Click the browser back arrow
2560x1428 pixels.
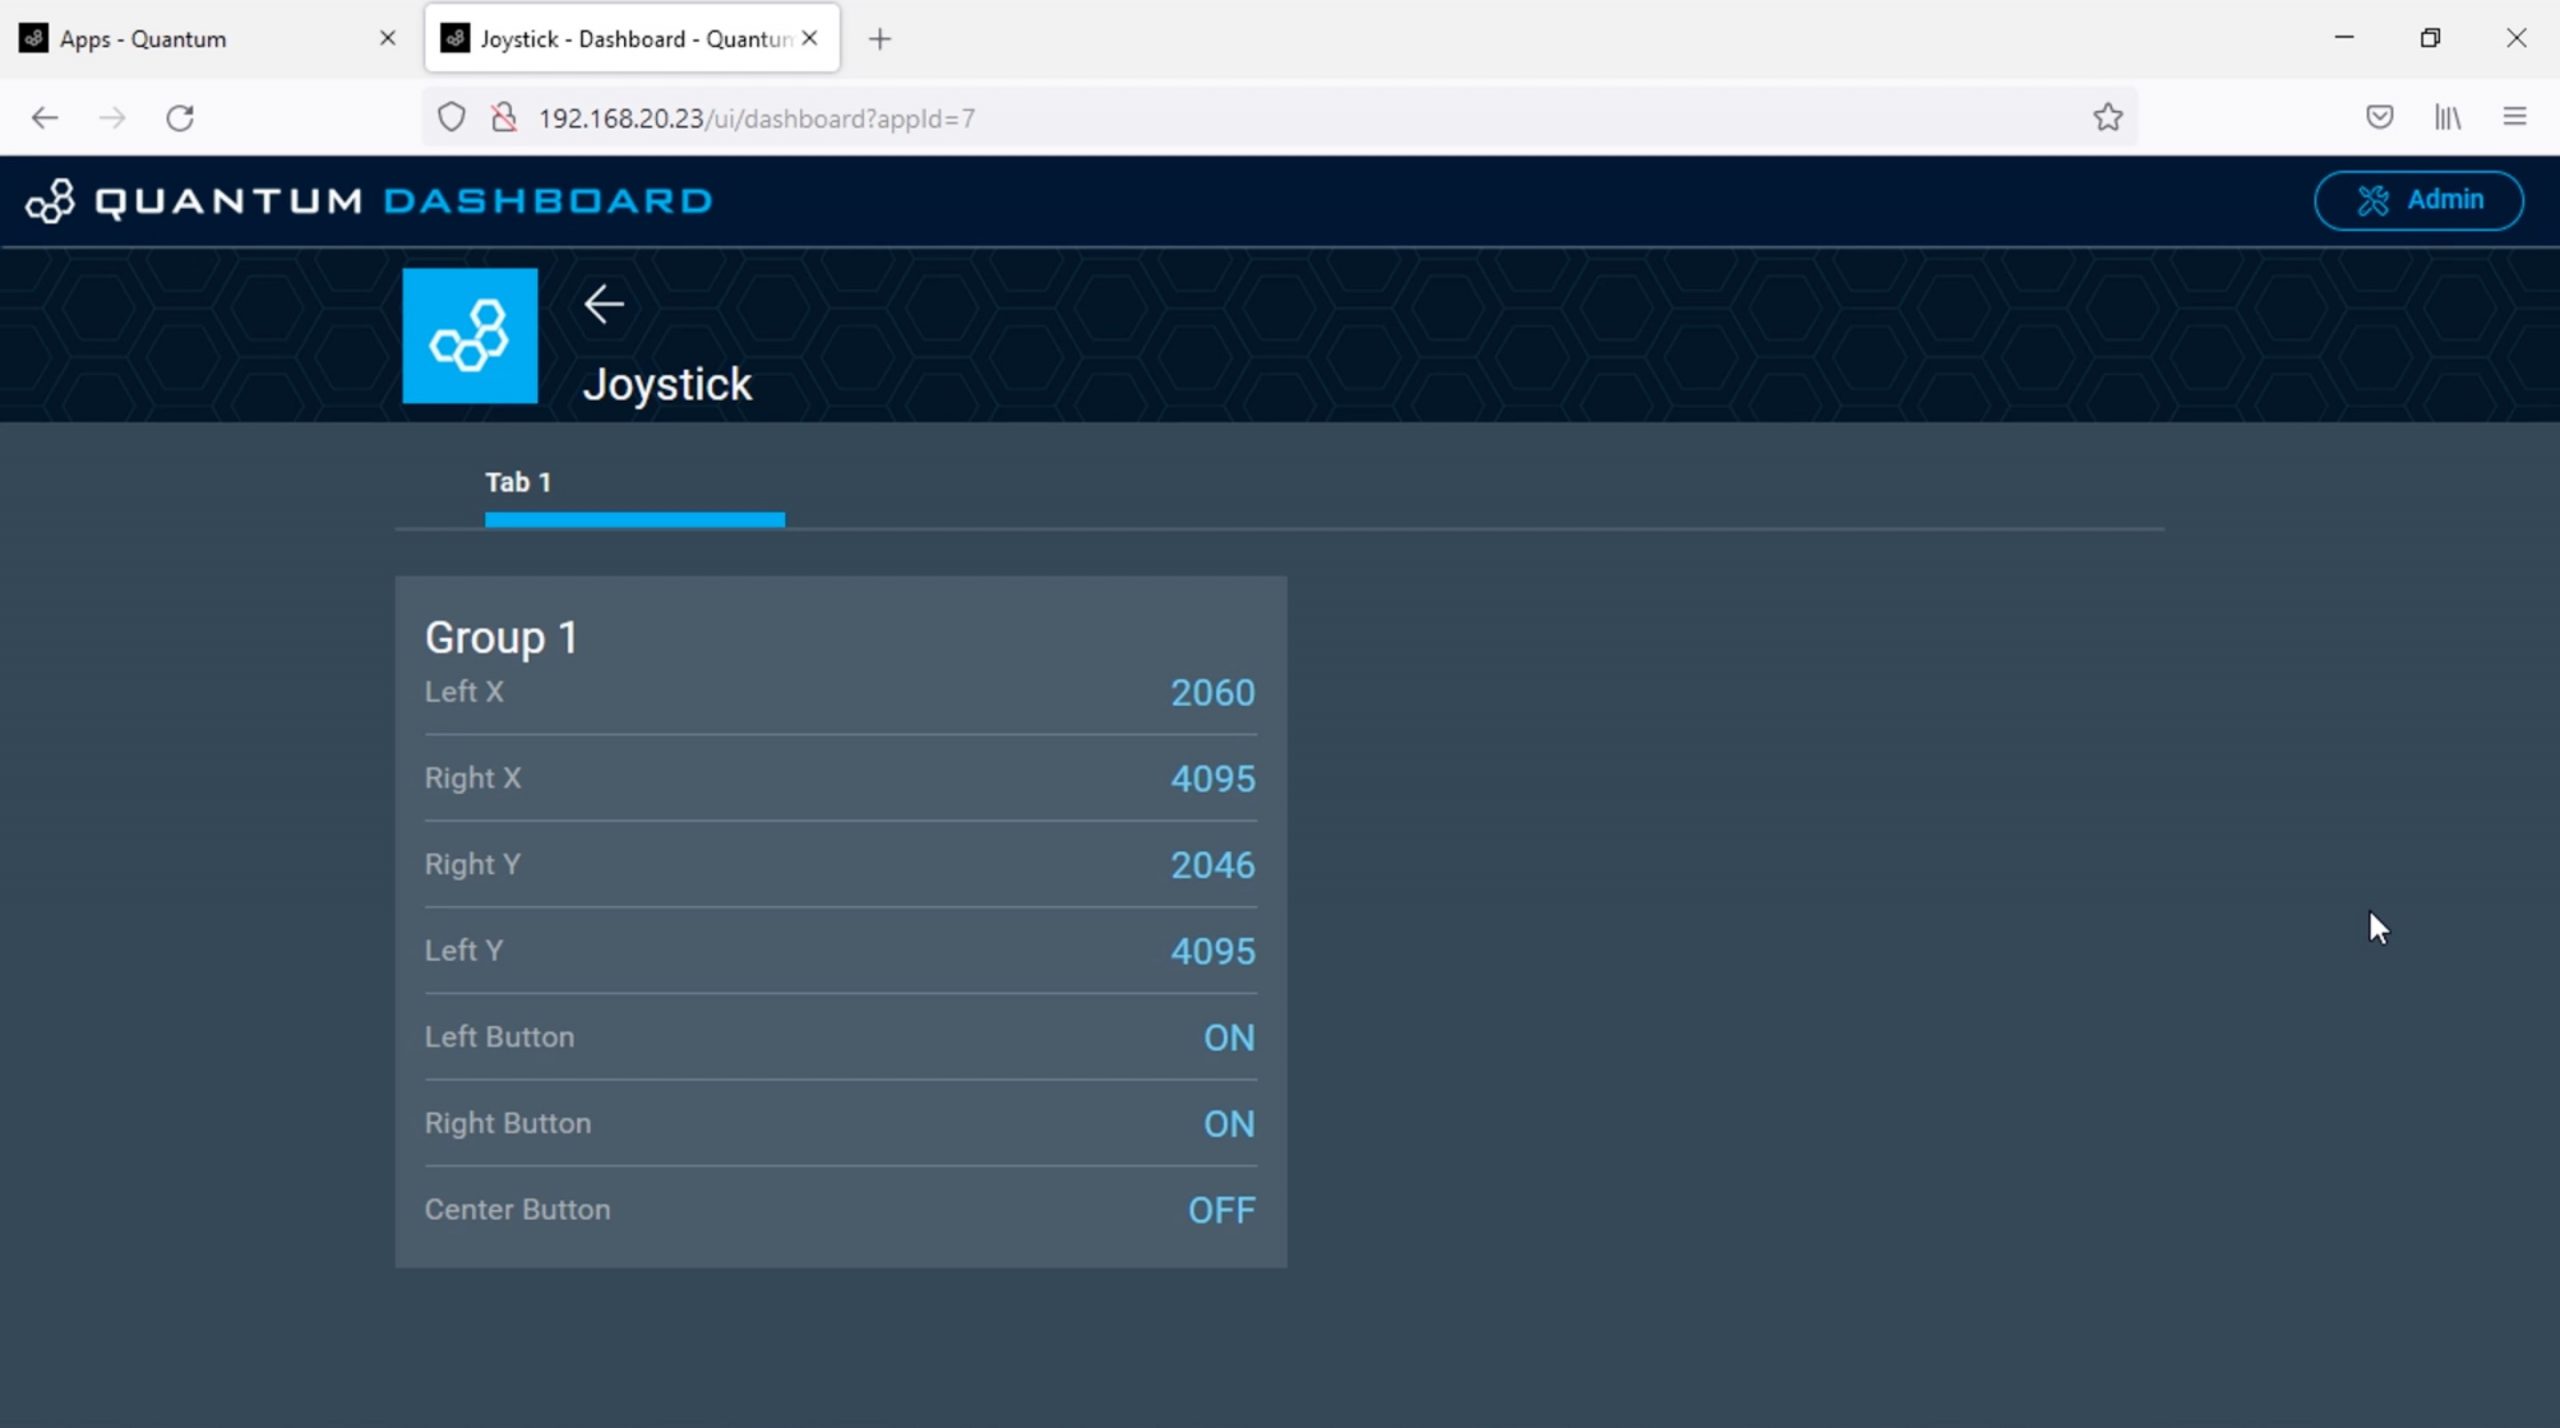coord(44,118)
